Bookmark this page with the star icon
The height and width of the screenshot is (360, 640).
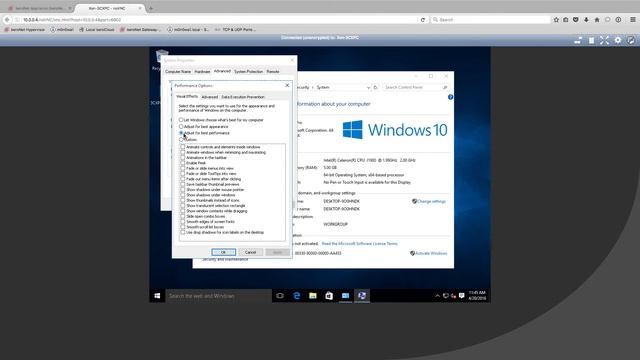[x=556, y=20]
